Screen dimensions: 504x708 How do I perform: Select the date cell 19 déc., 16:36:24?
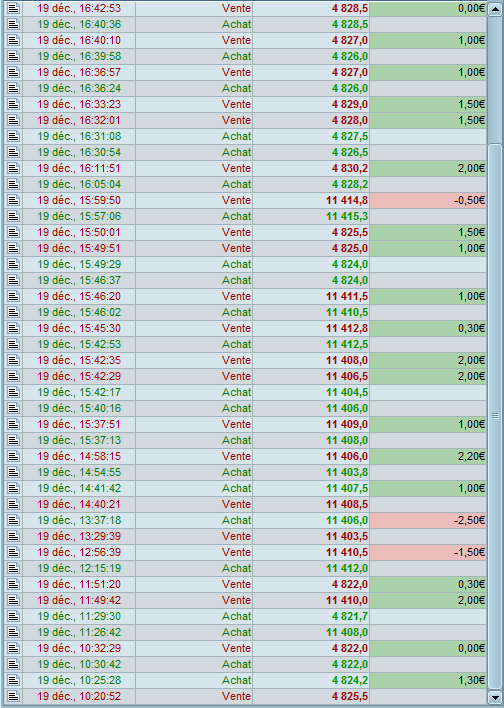(x=79, y=88)
